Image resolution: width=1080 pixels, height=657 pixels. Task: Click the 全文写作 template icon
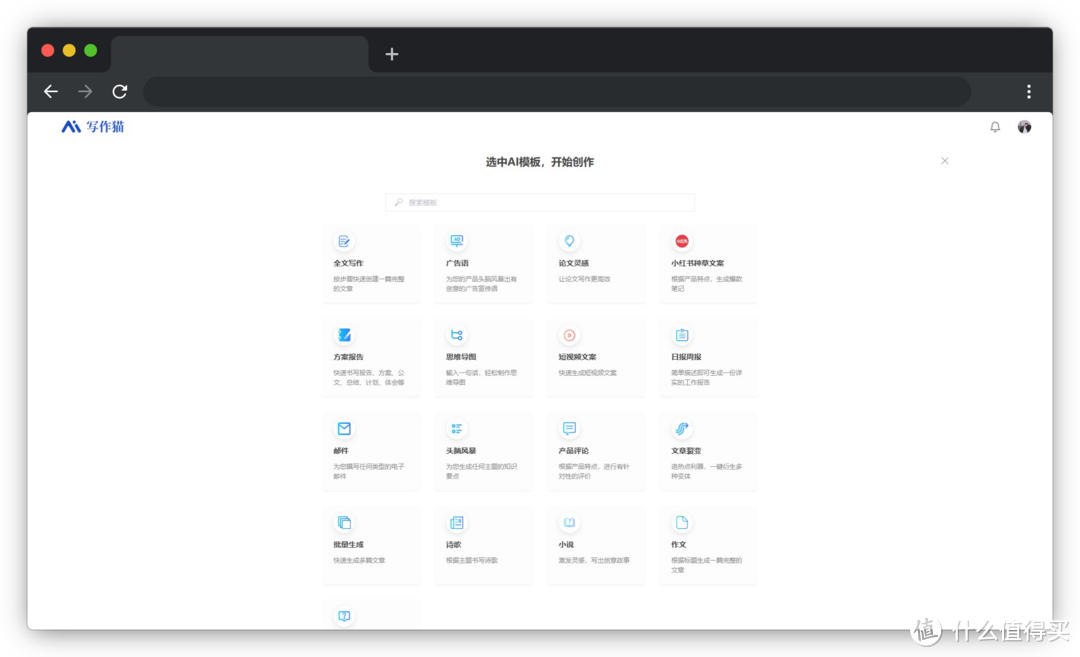tap(344, 241)
